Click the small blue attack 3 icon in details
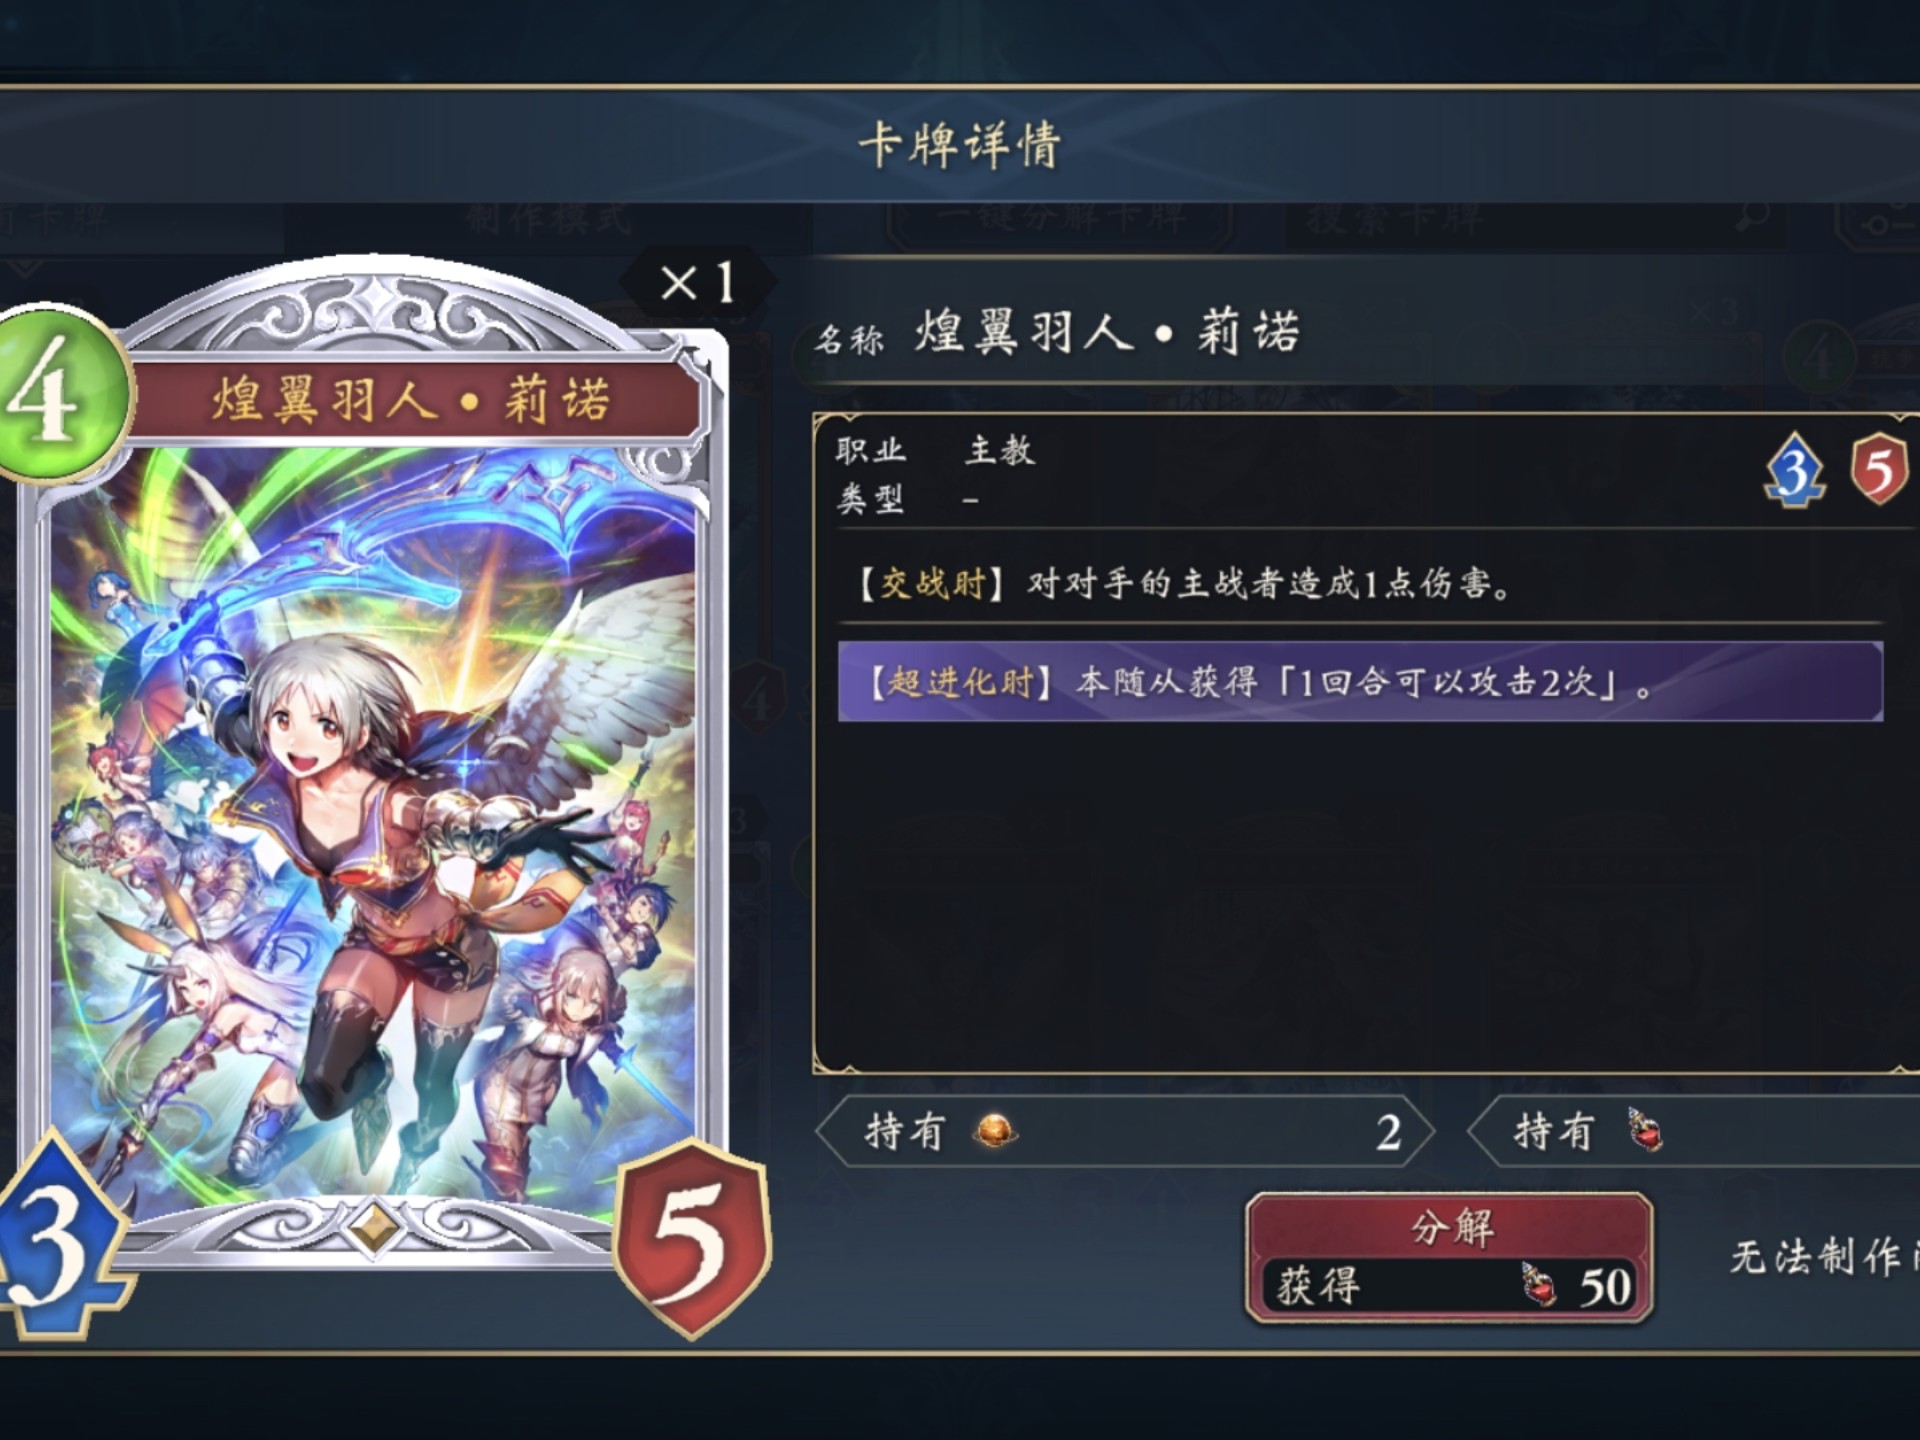Screen dimensions: 1920x1440 coord(1795,469)
